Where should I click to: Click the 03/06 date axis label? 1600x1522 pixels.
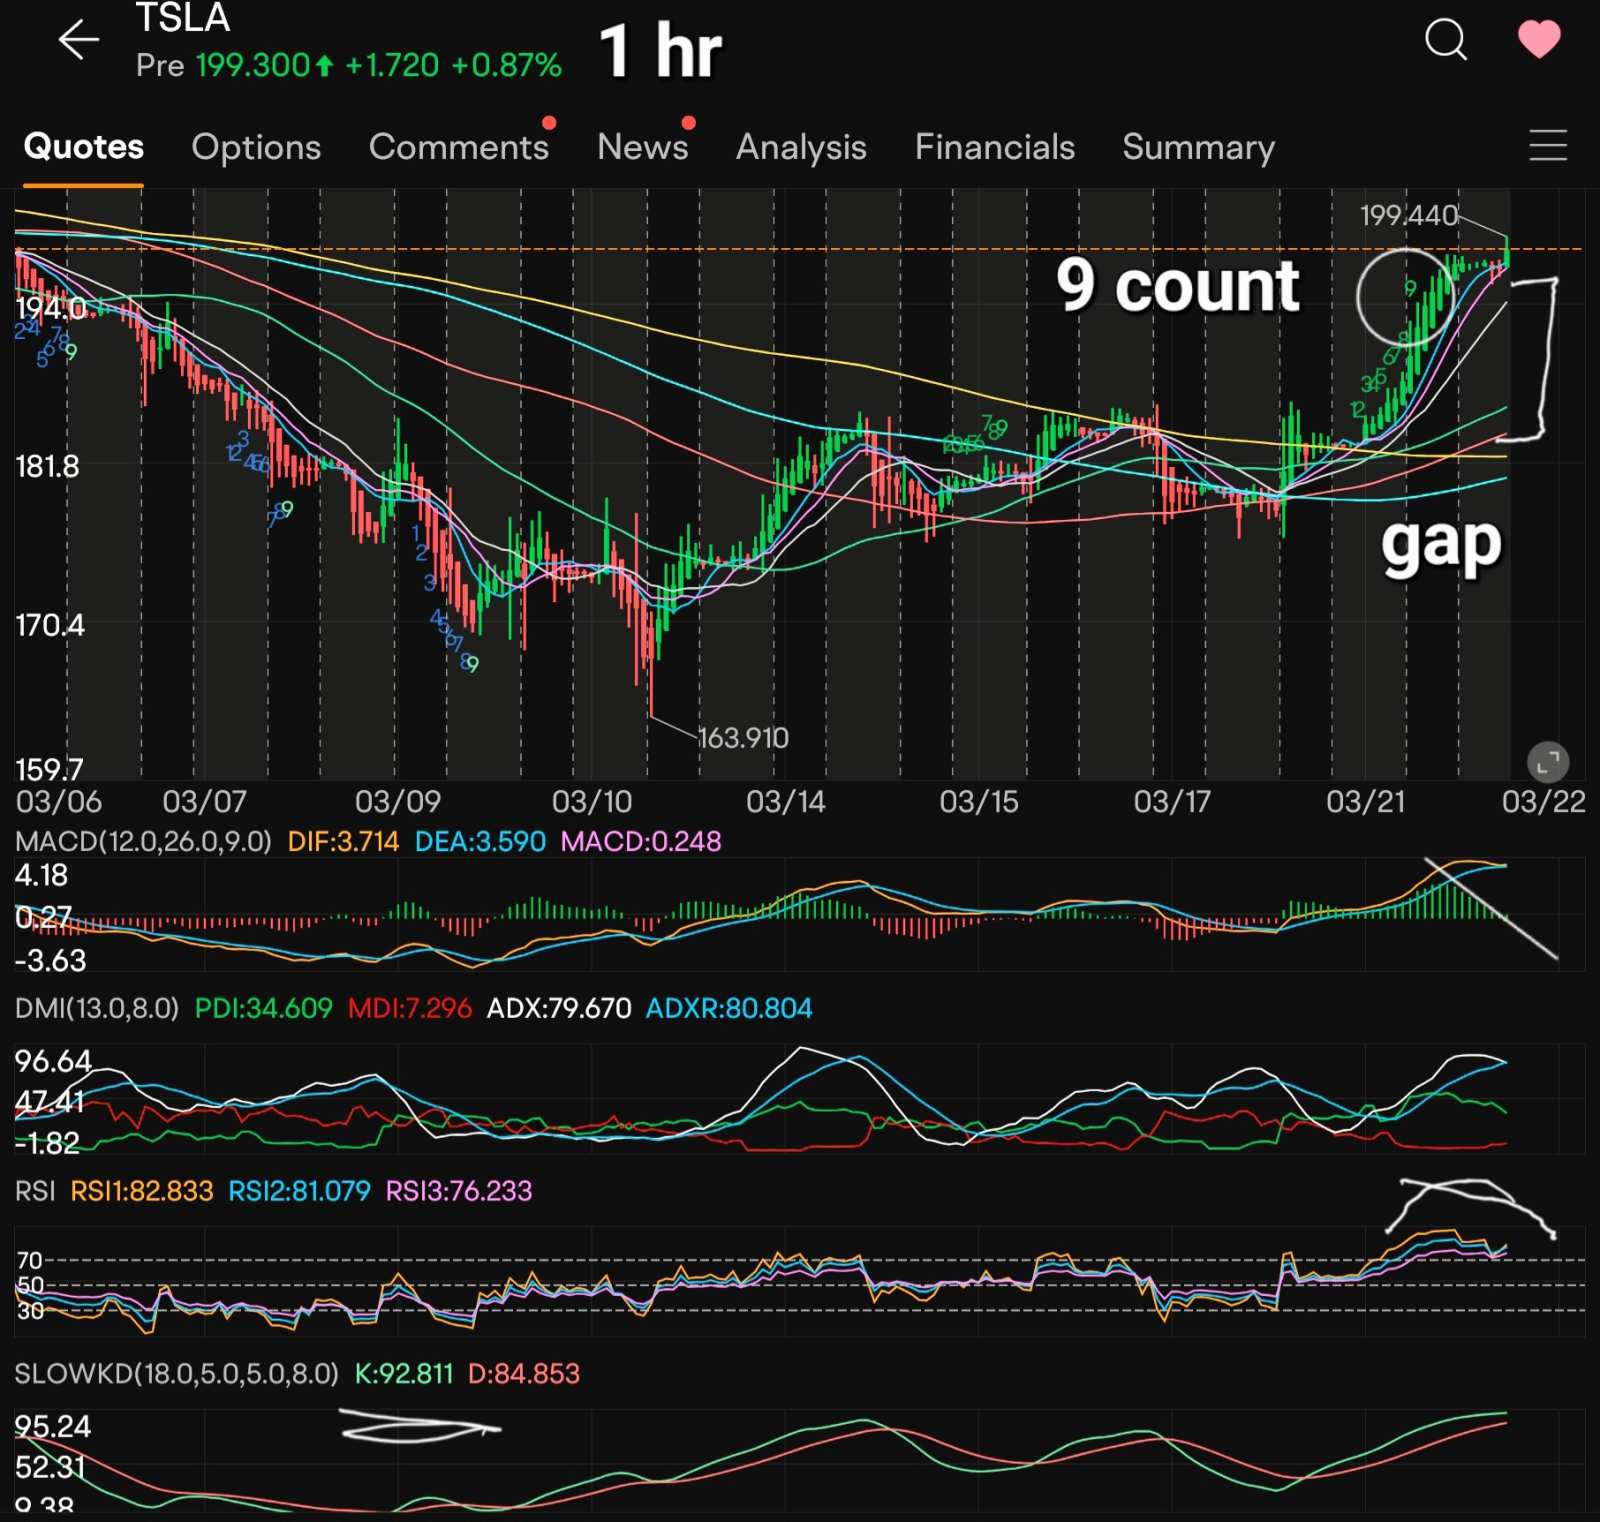pos(59,802)
